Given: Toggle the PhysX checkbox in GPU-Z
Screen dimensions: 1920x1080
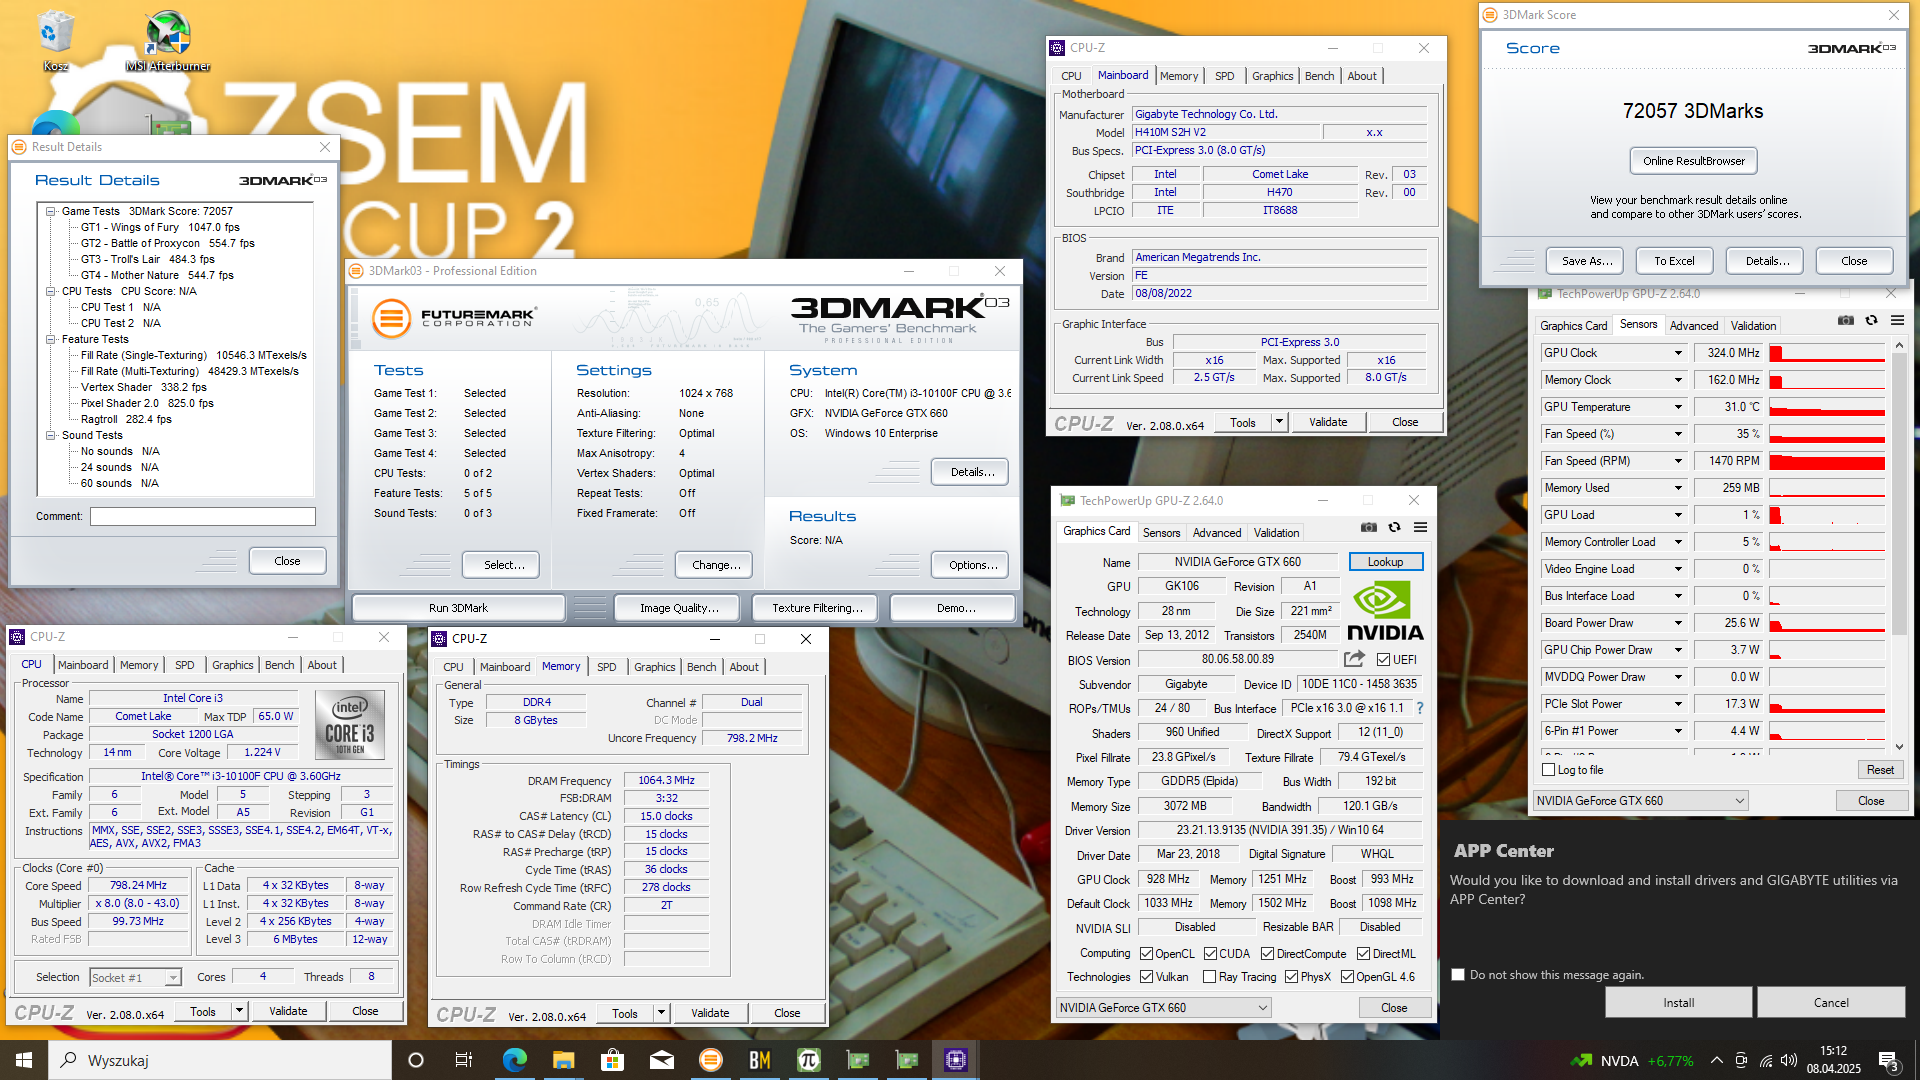Looking at the screenshot, I should coord(1291,977).
